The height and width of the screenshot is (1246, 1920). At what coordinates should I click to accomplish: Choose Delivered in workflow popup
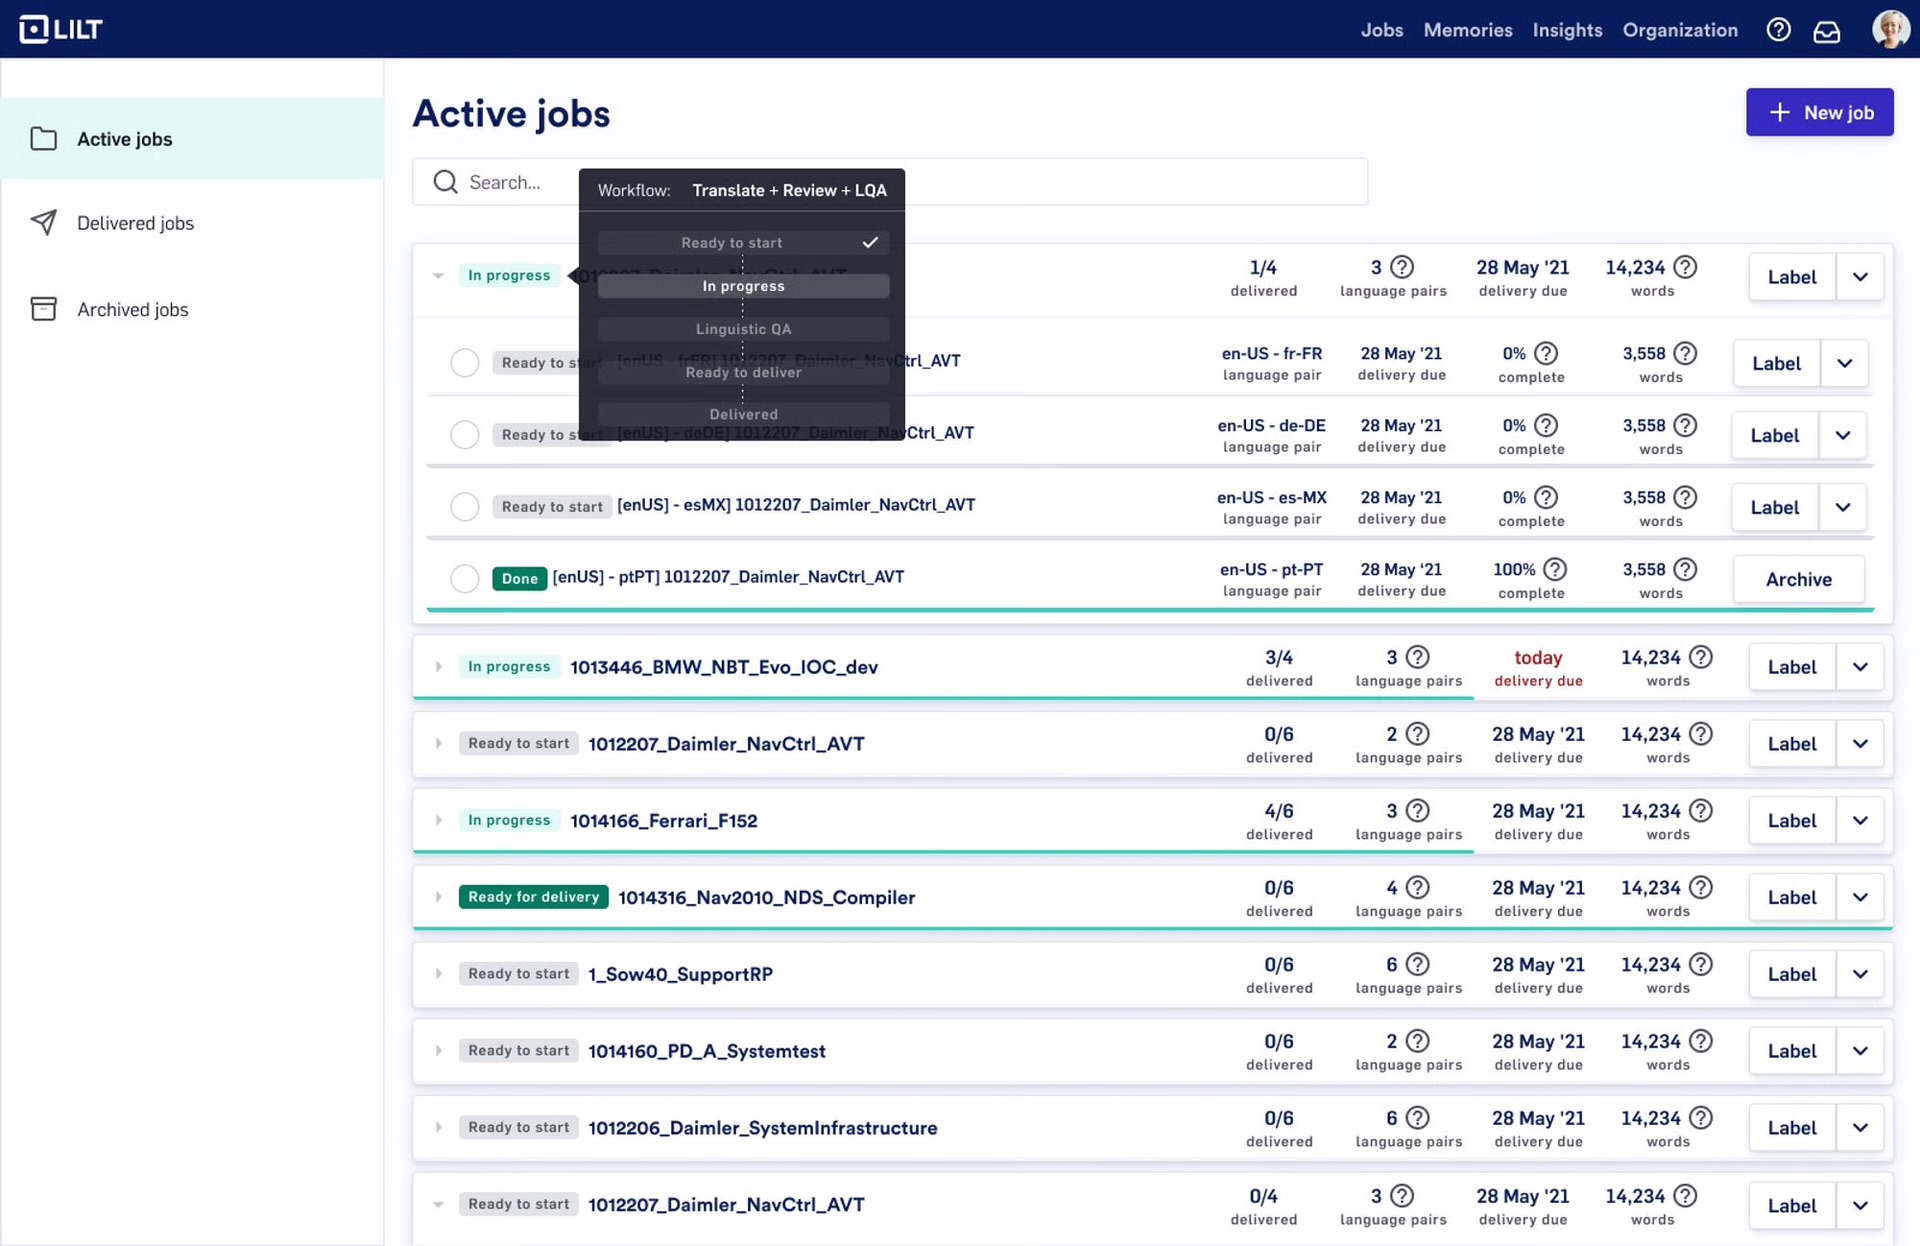[x=743, y=414]
